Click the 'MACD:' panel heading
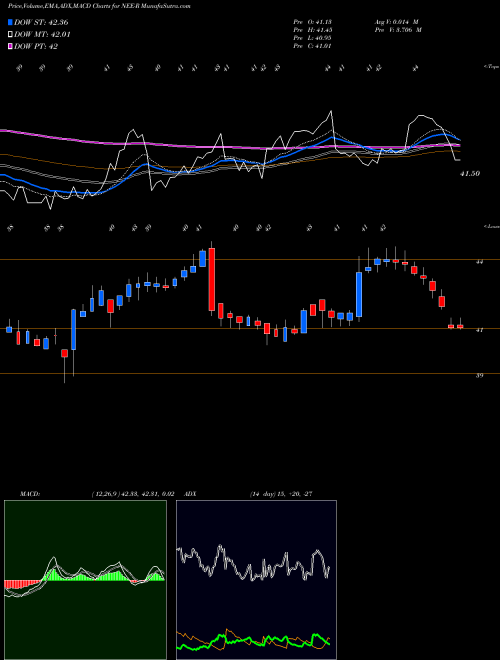 click(29, 494)
